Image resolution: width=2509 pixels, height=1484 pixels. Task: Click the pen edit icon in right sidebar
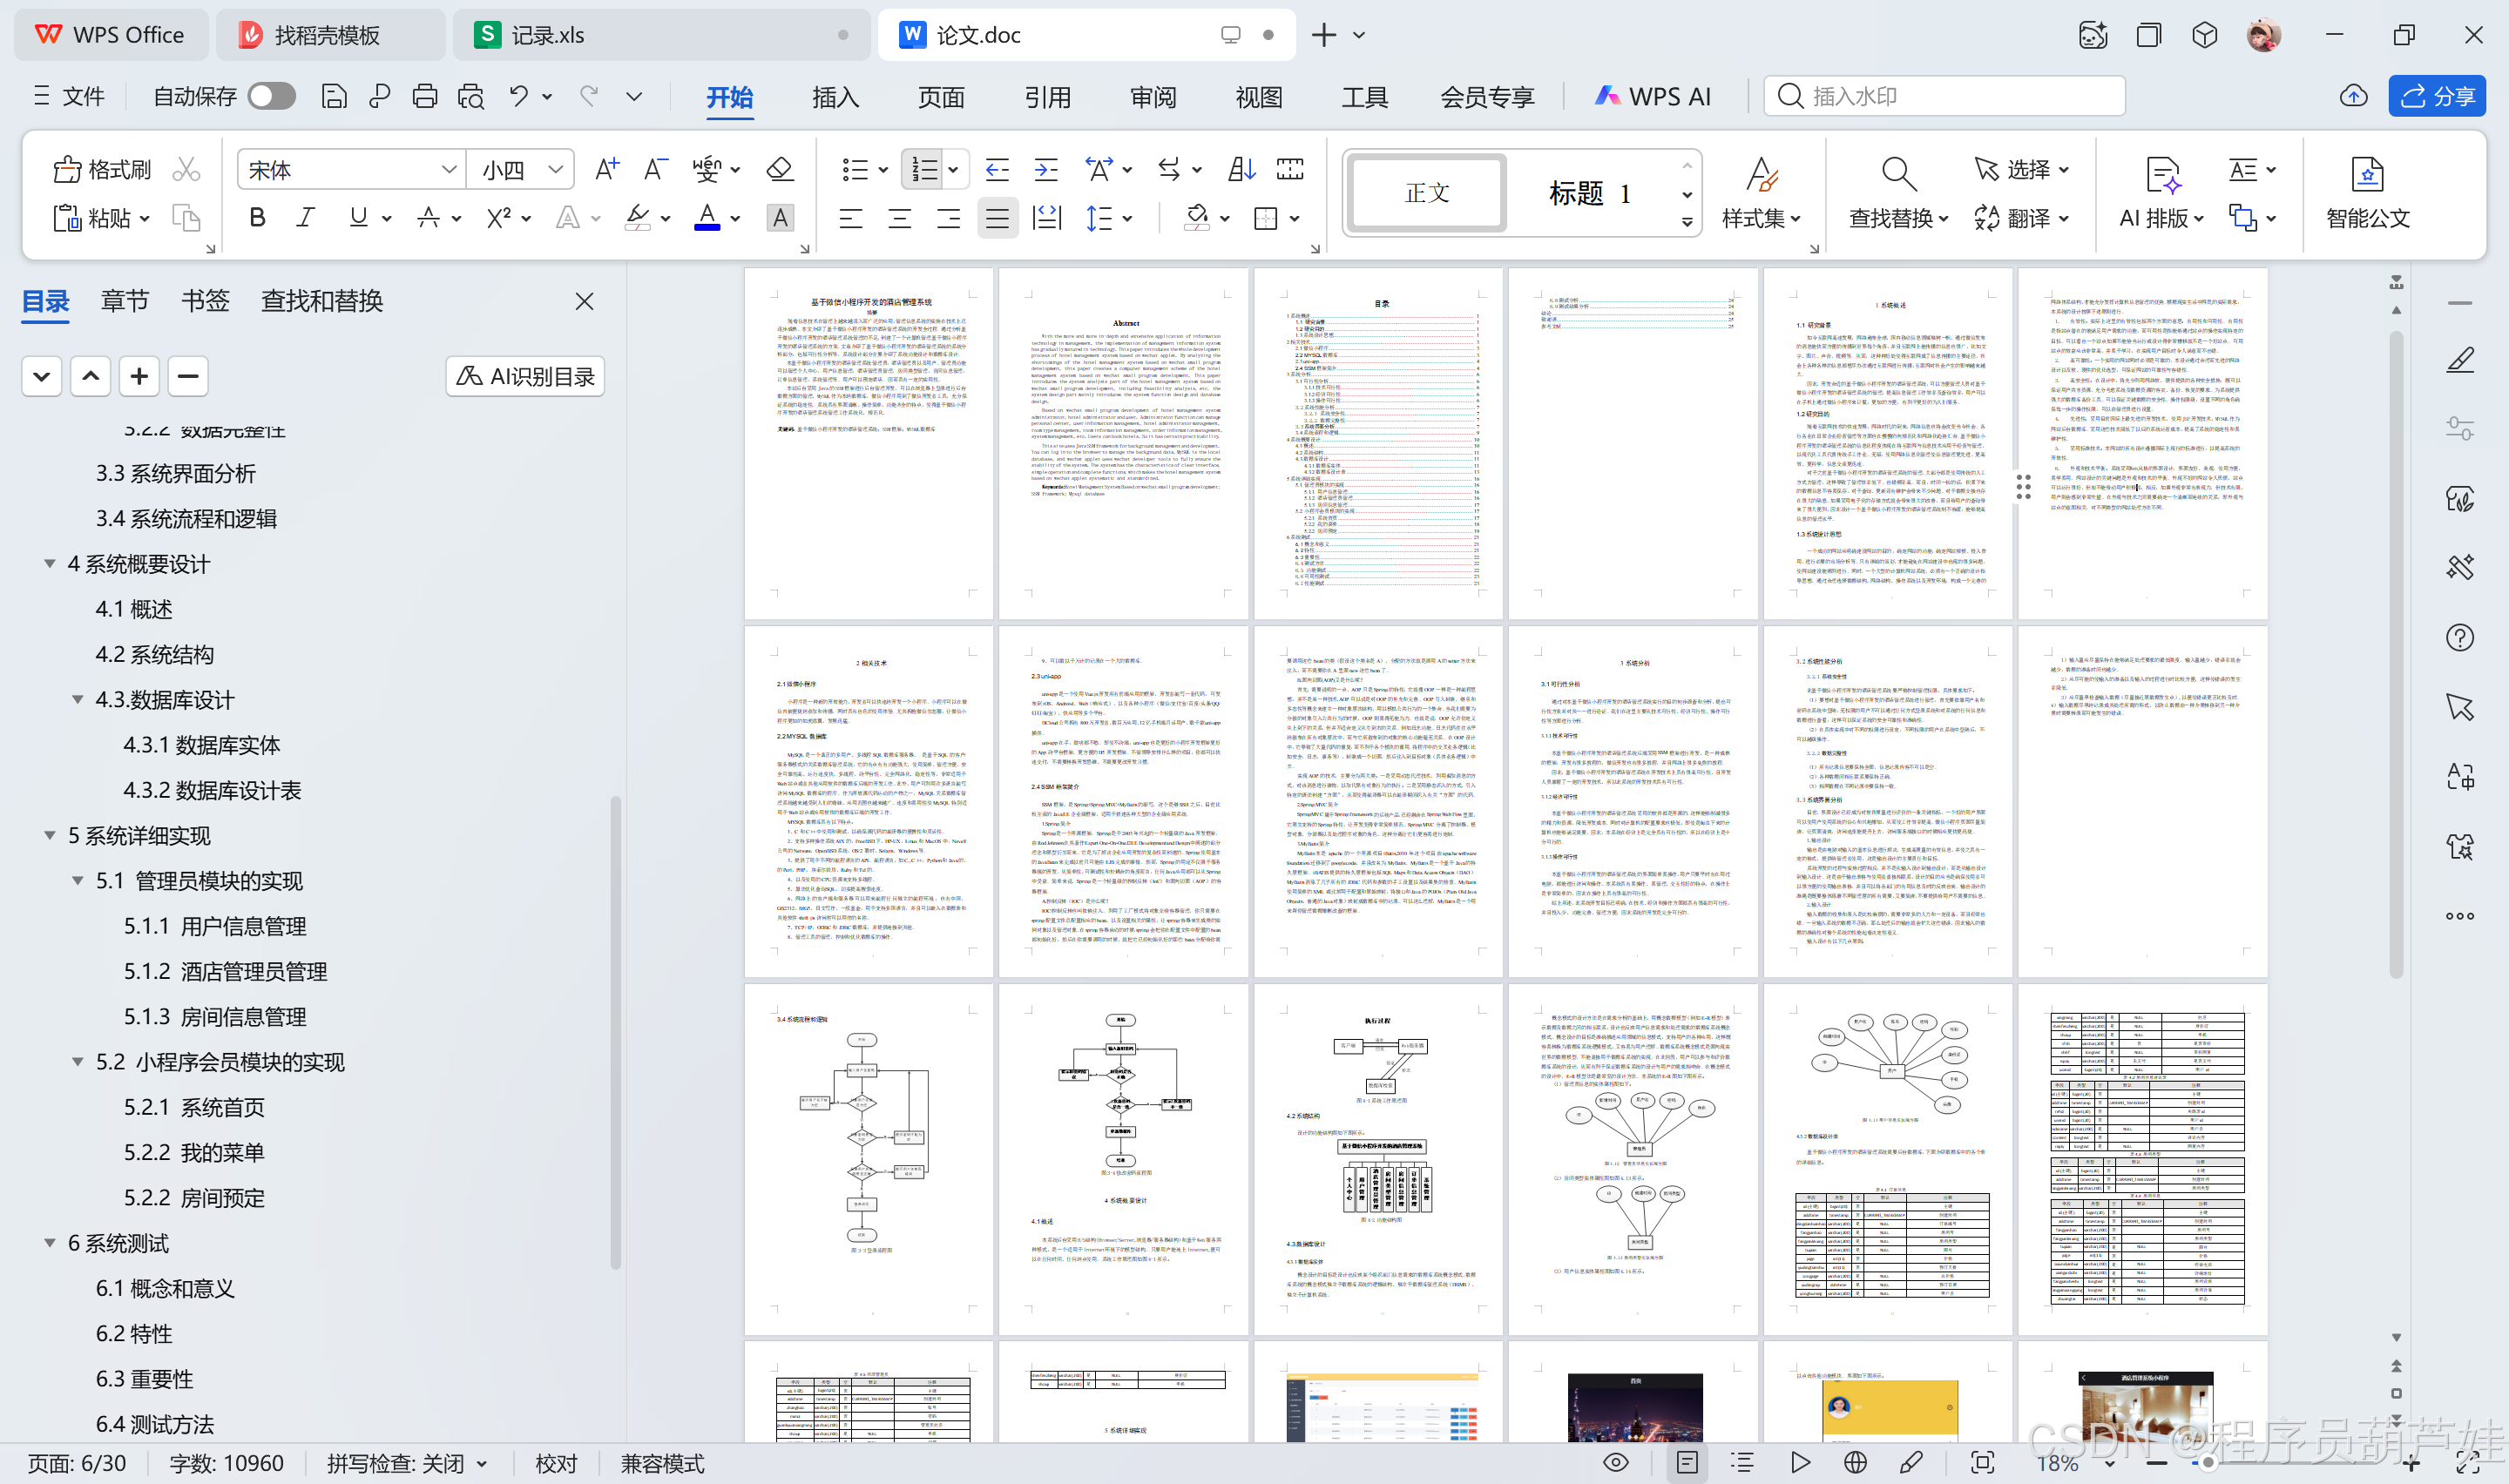(2459, 360)
